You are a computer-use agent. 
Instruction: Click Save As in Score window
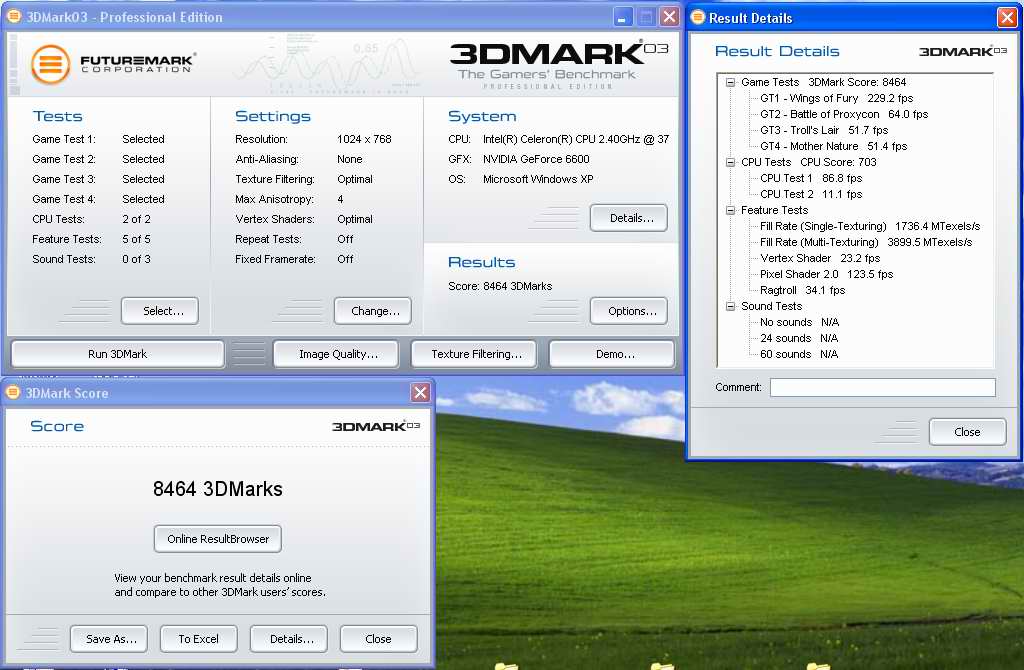pos(109,639)
